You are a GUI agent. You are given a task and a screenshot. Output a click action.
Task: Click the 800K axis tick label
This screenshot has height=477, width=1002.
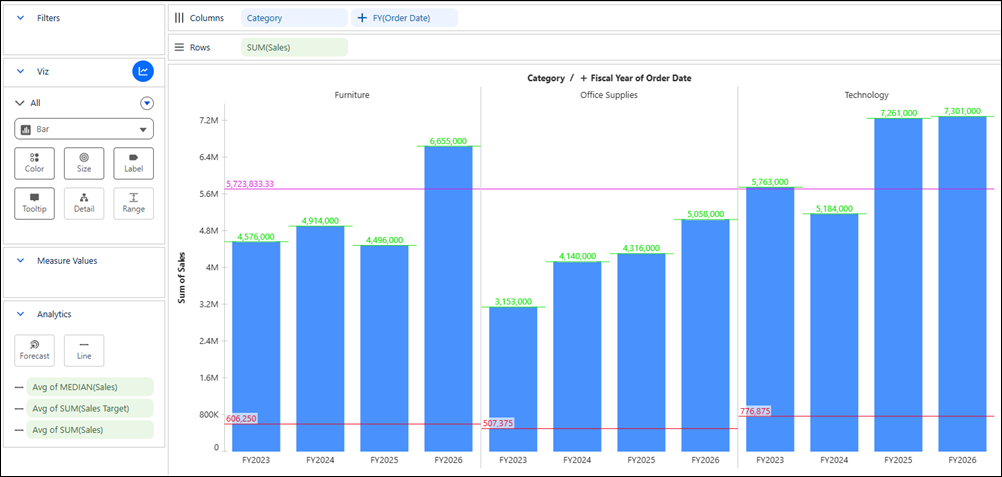[209, 415]
